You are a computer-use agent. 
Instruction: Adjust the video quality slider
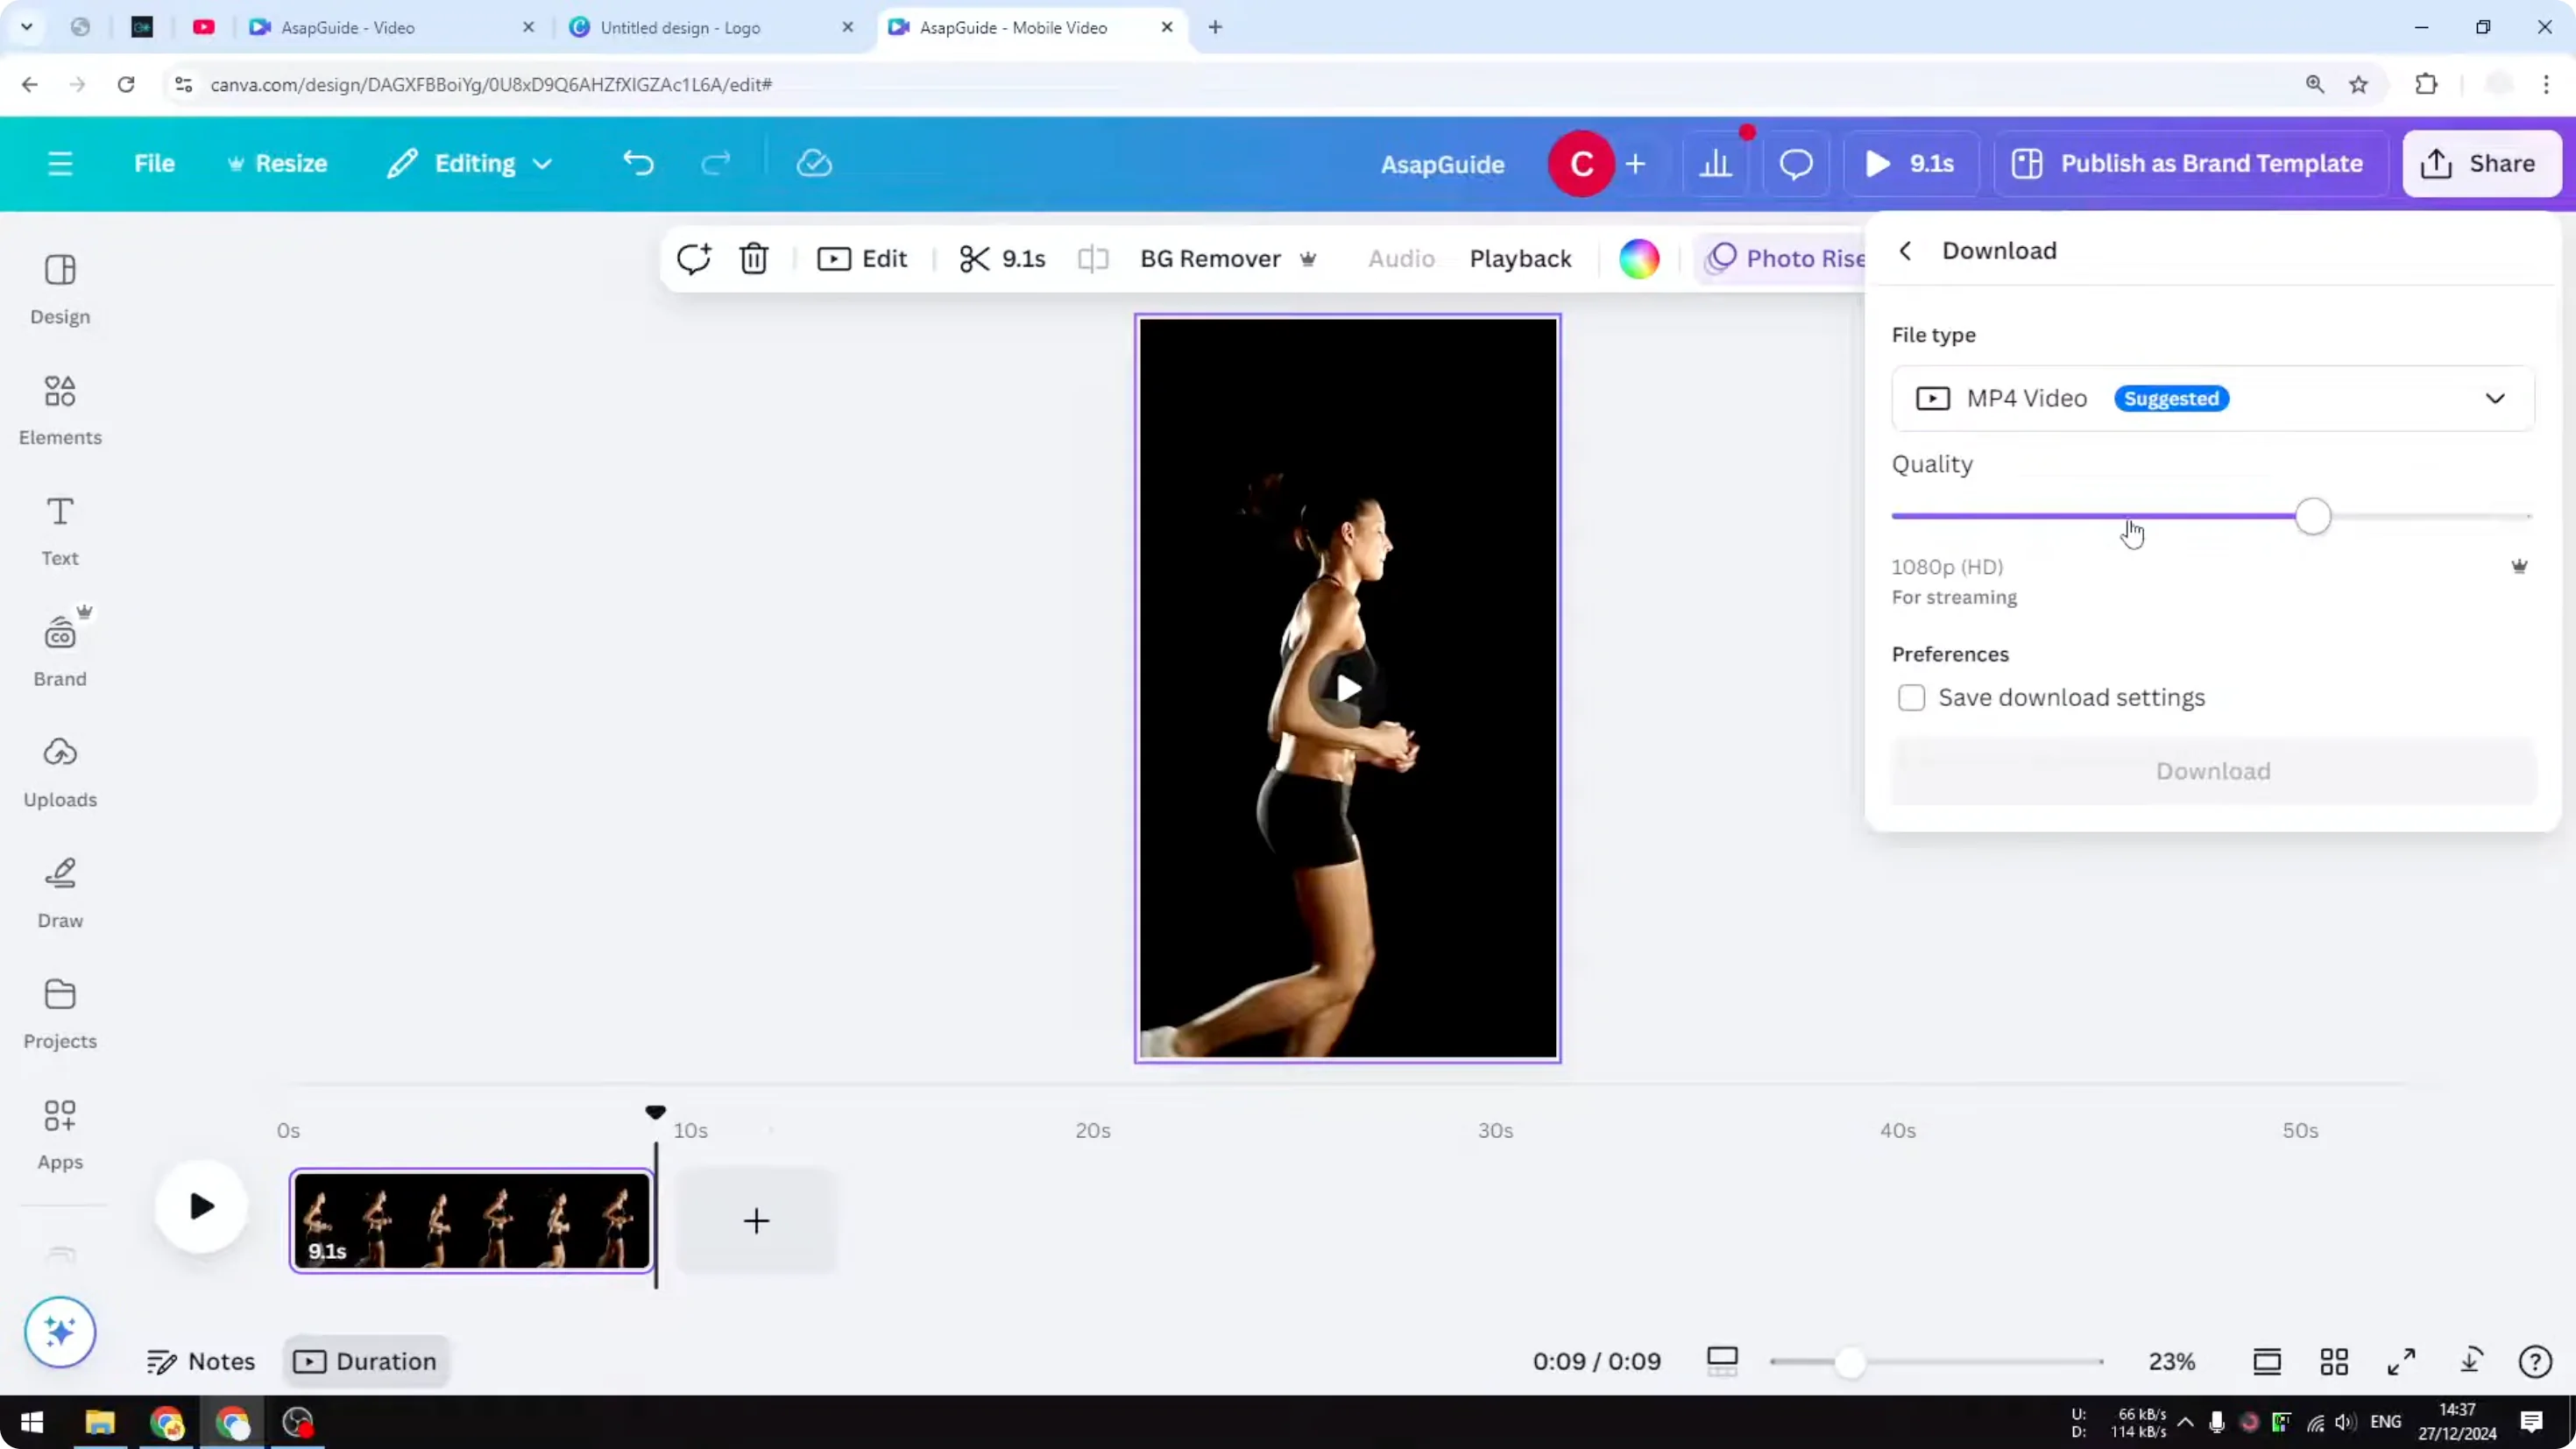(2313, 516)
